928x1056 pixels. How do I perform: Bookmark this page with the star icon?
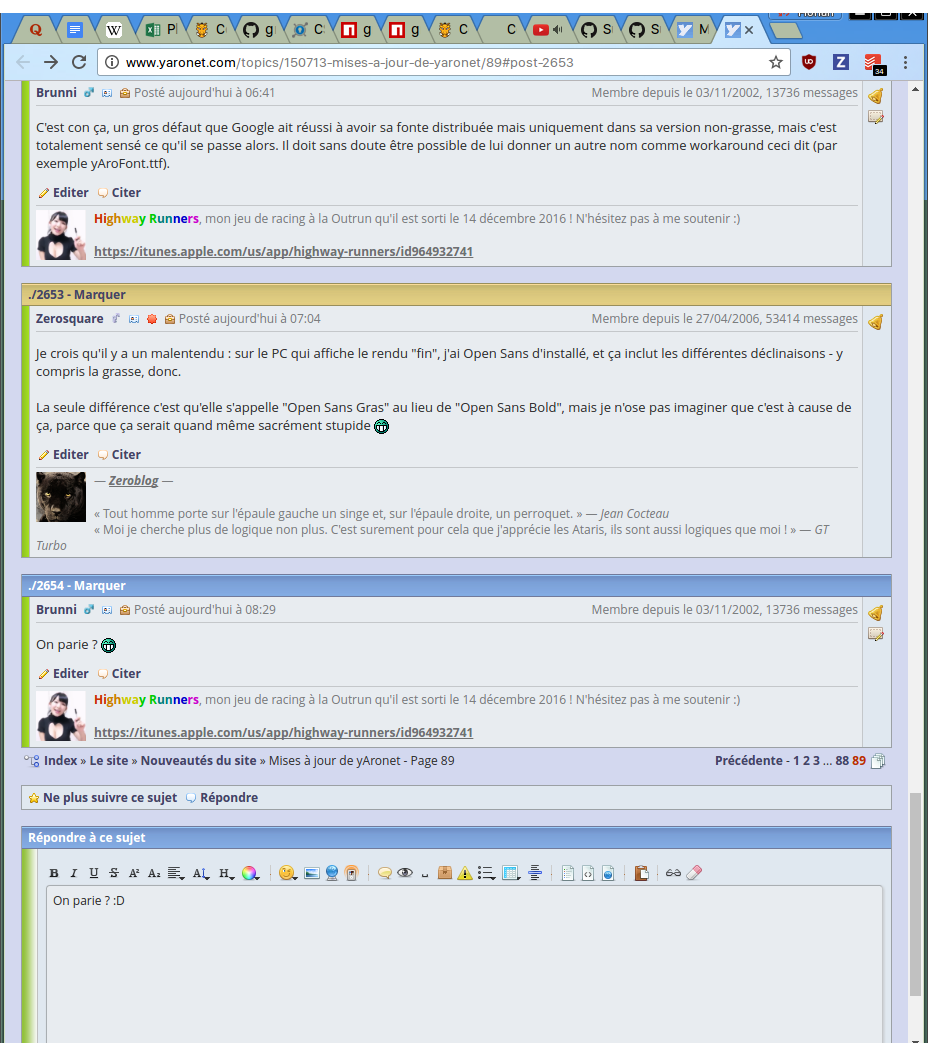(775, 62)
